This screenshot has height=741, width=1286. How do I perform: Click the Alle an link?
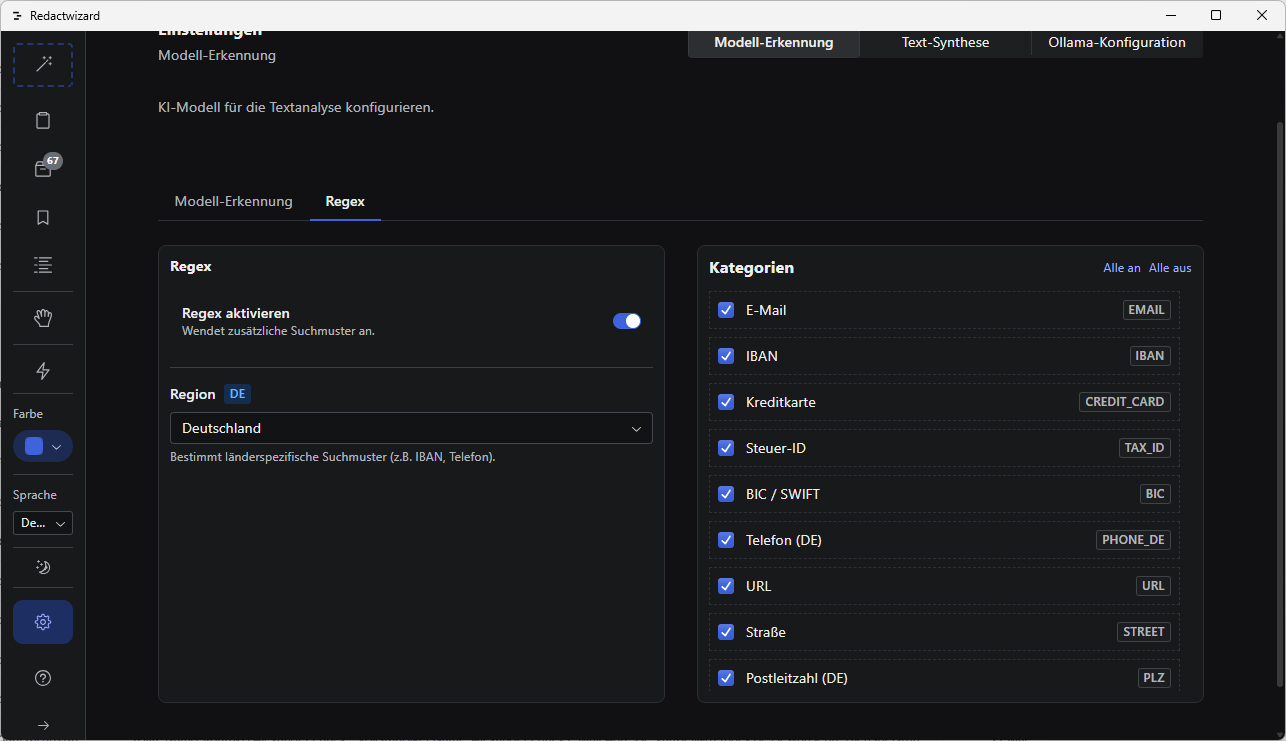[1122, 268]
